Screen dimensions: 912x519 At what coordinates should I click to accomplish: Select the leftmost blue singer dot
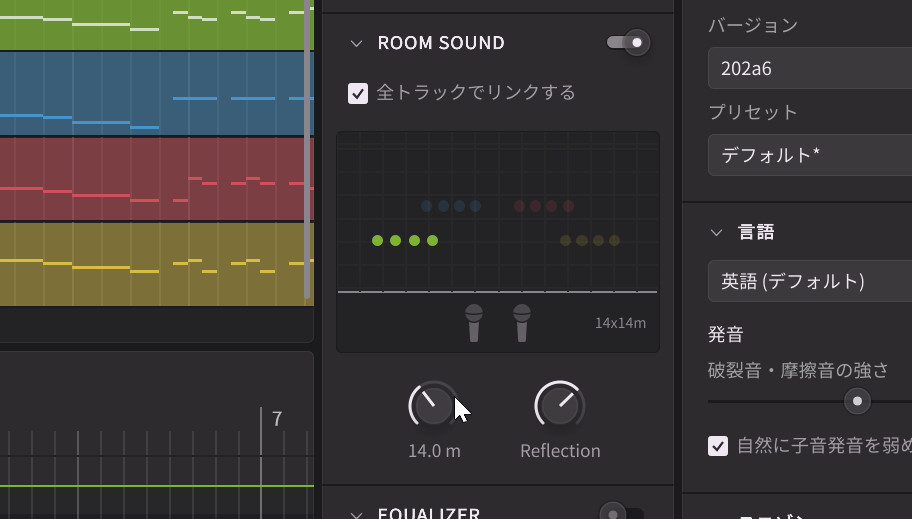(427, 207)
